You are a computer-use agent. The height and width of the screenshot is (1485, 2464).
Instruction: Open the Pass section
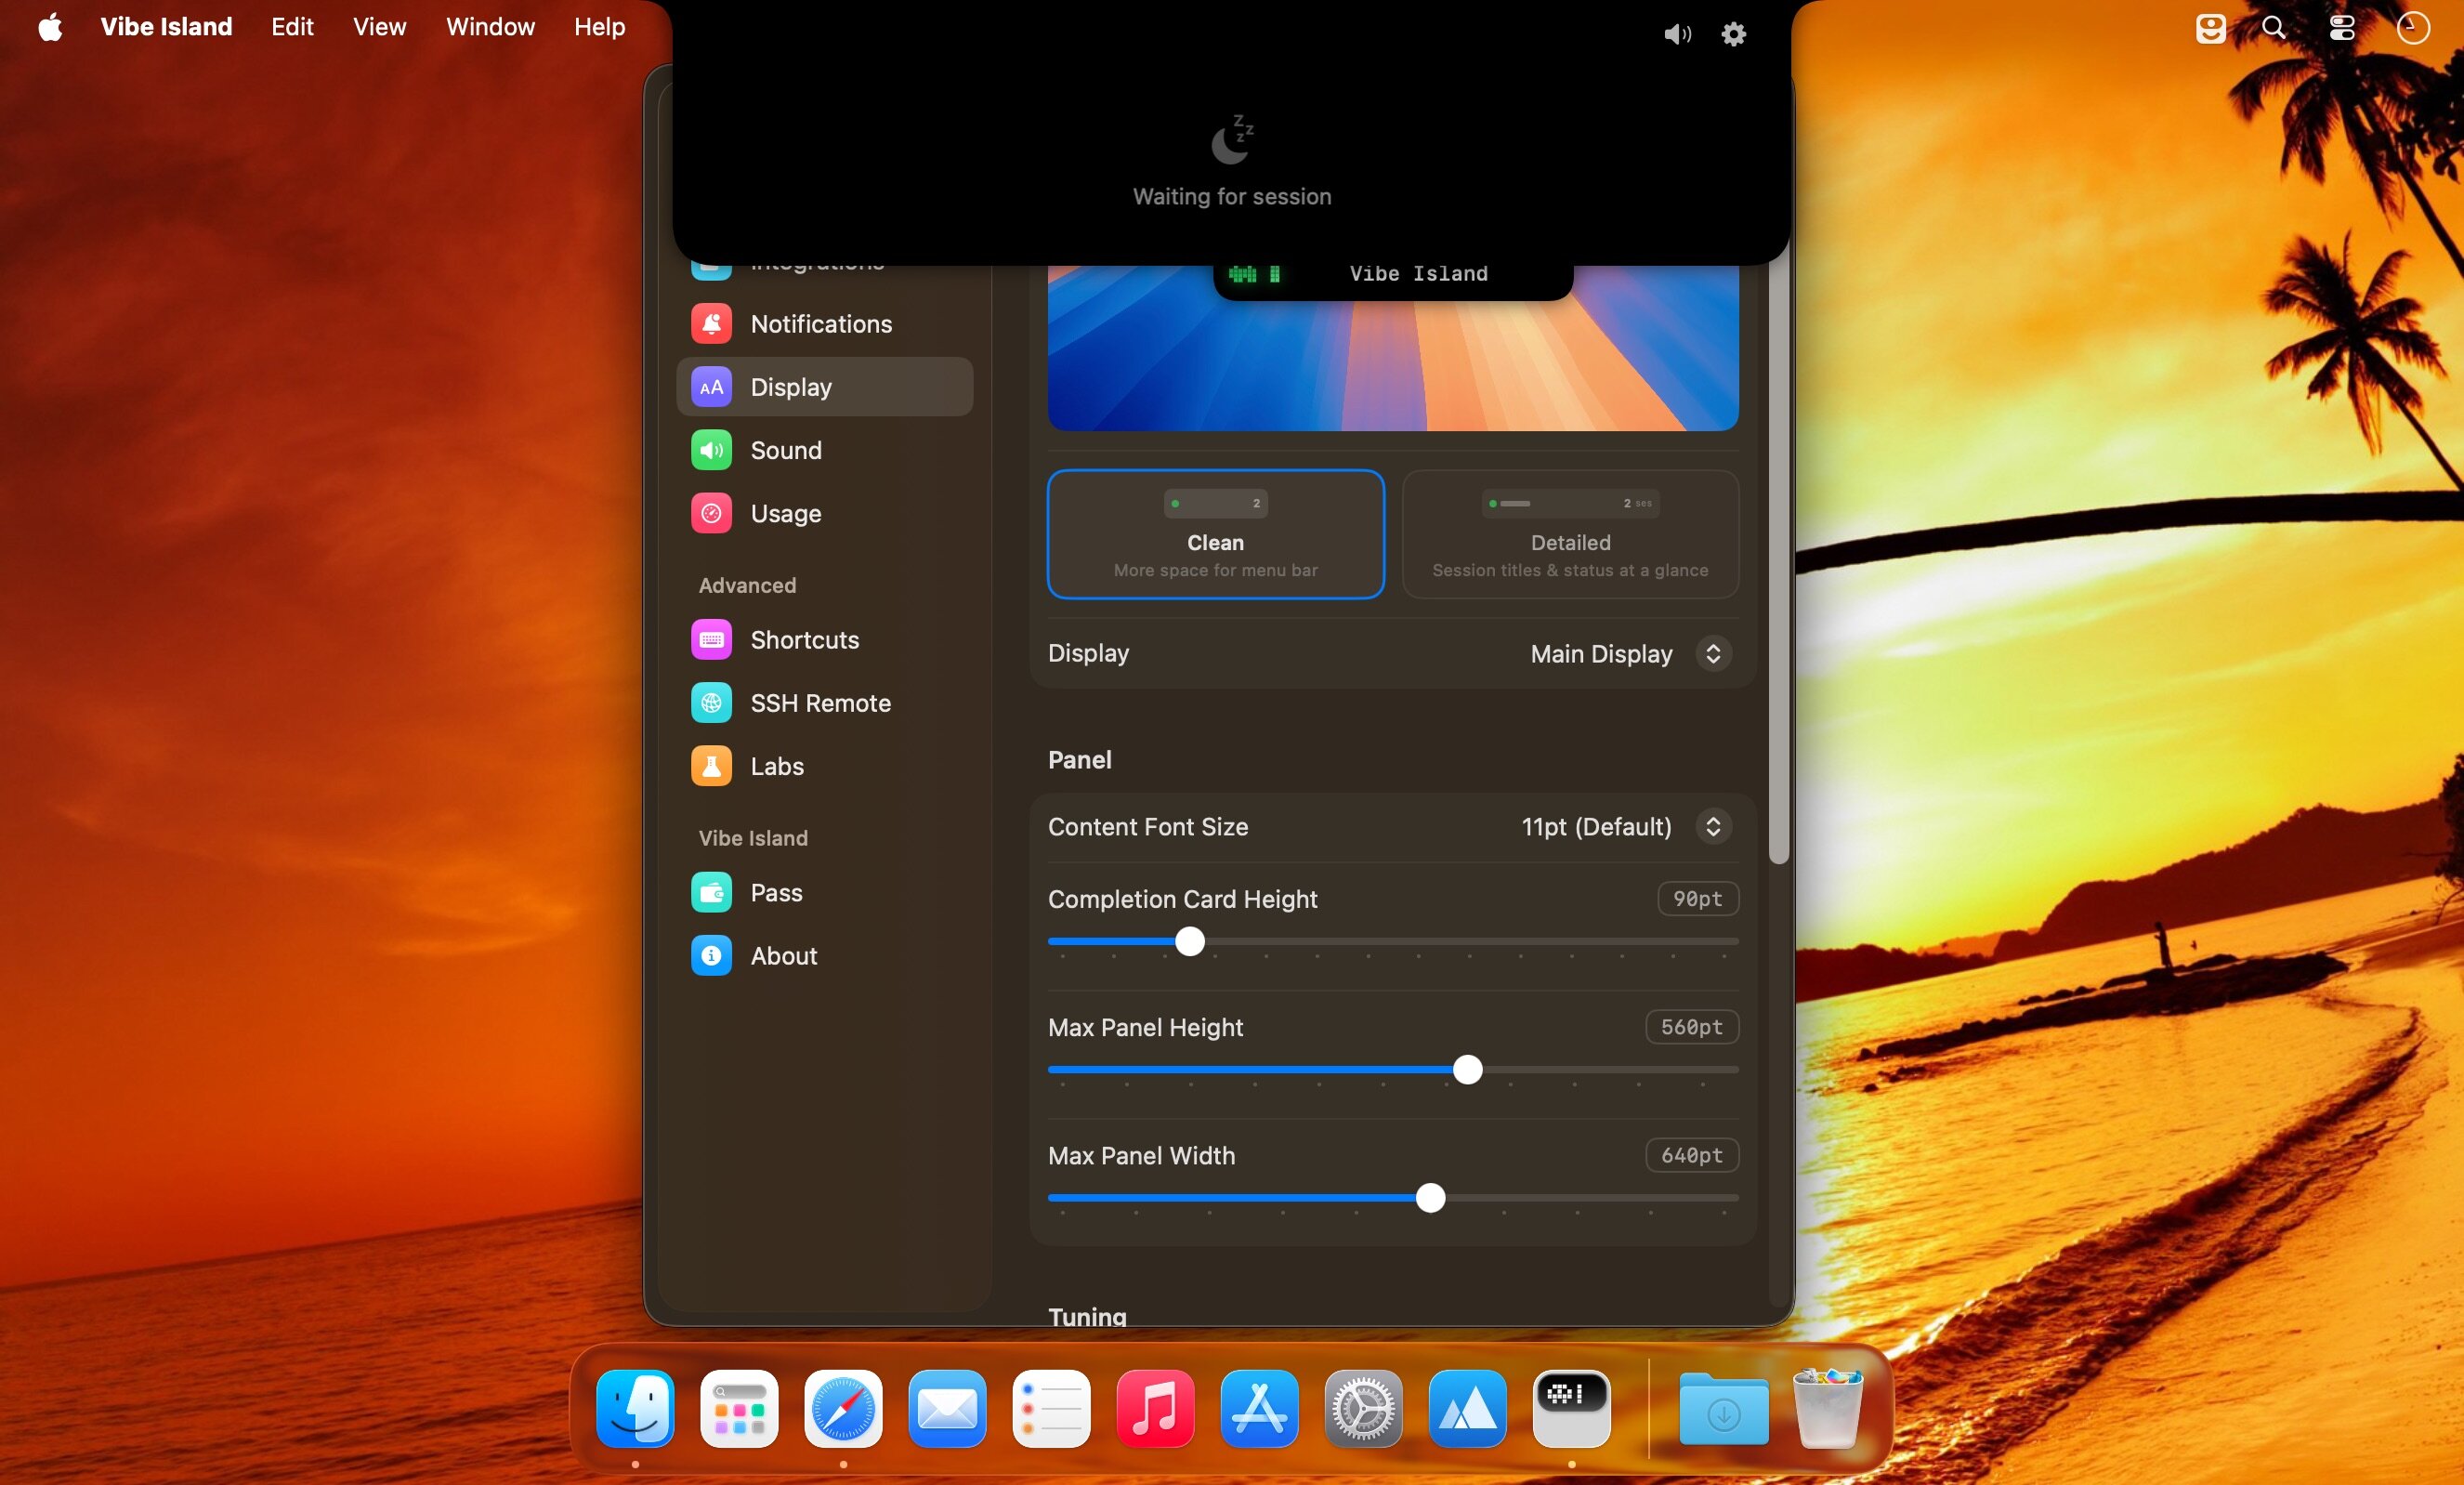point(824,893)
